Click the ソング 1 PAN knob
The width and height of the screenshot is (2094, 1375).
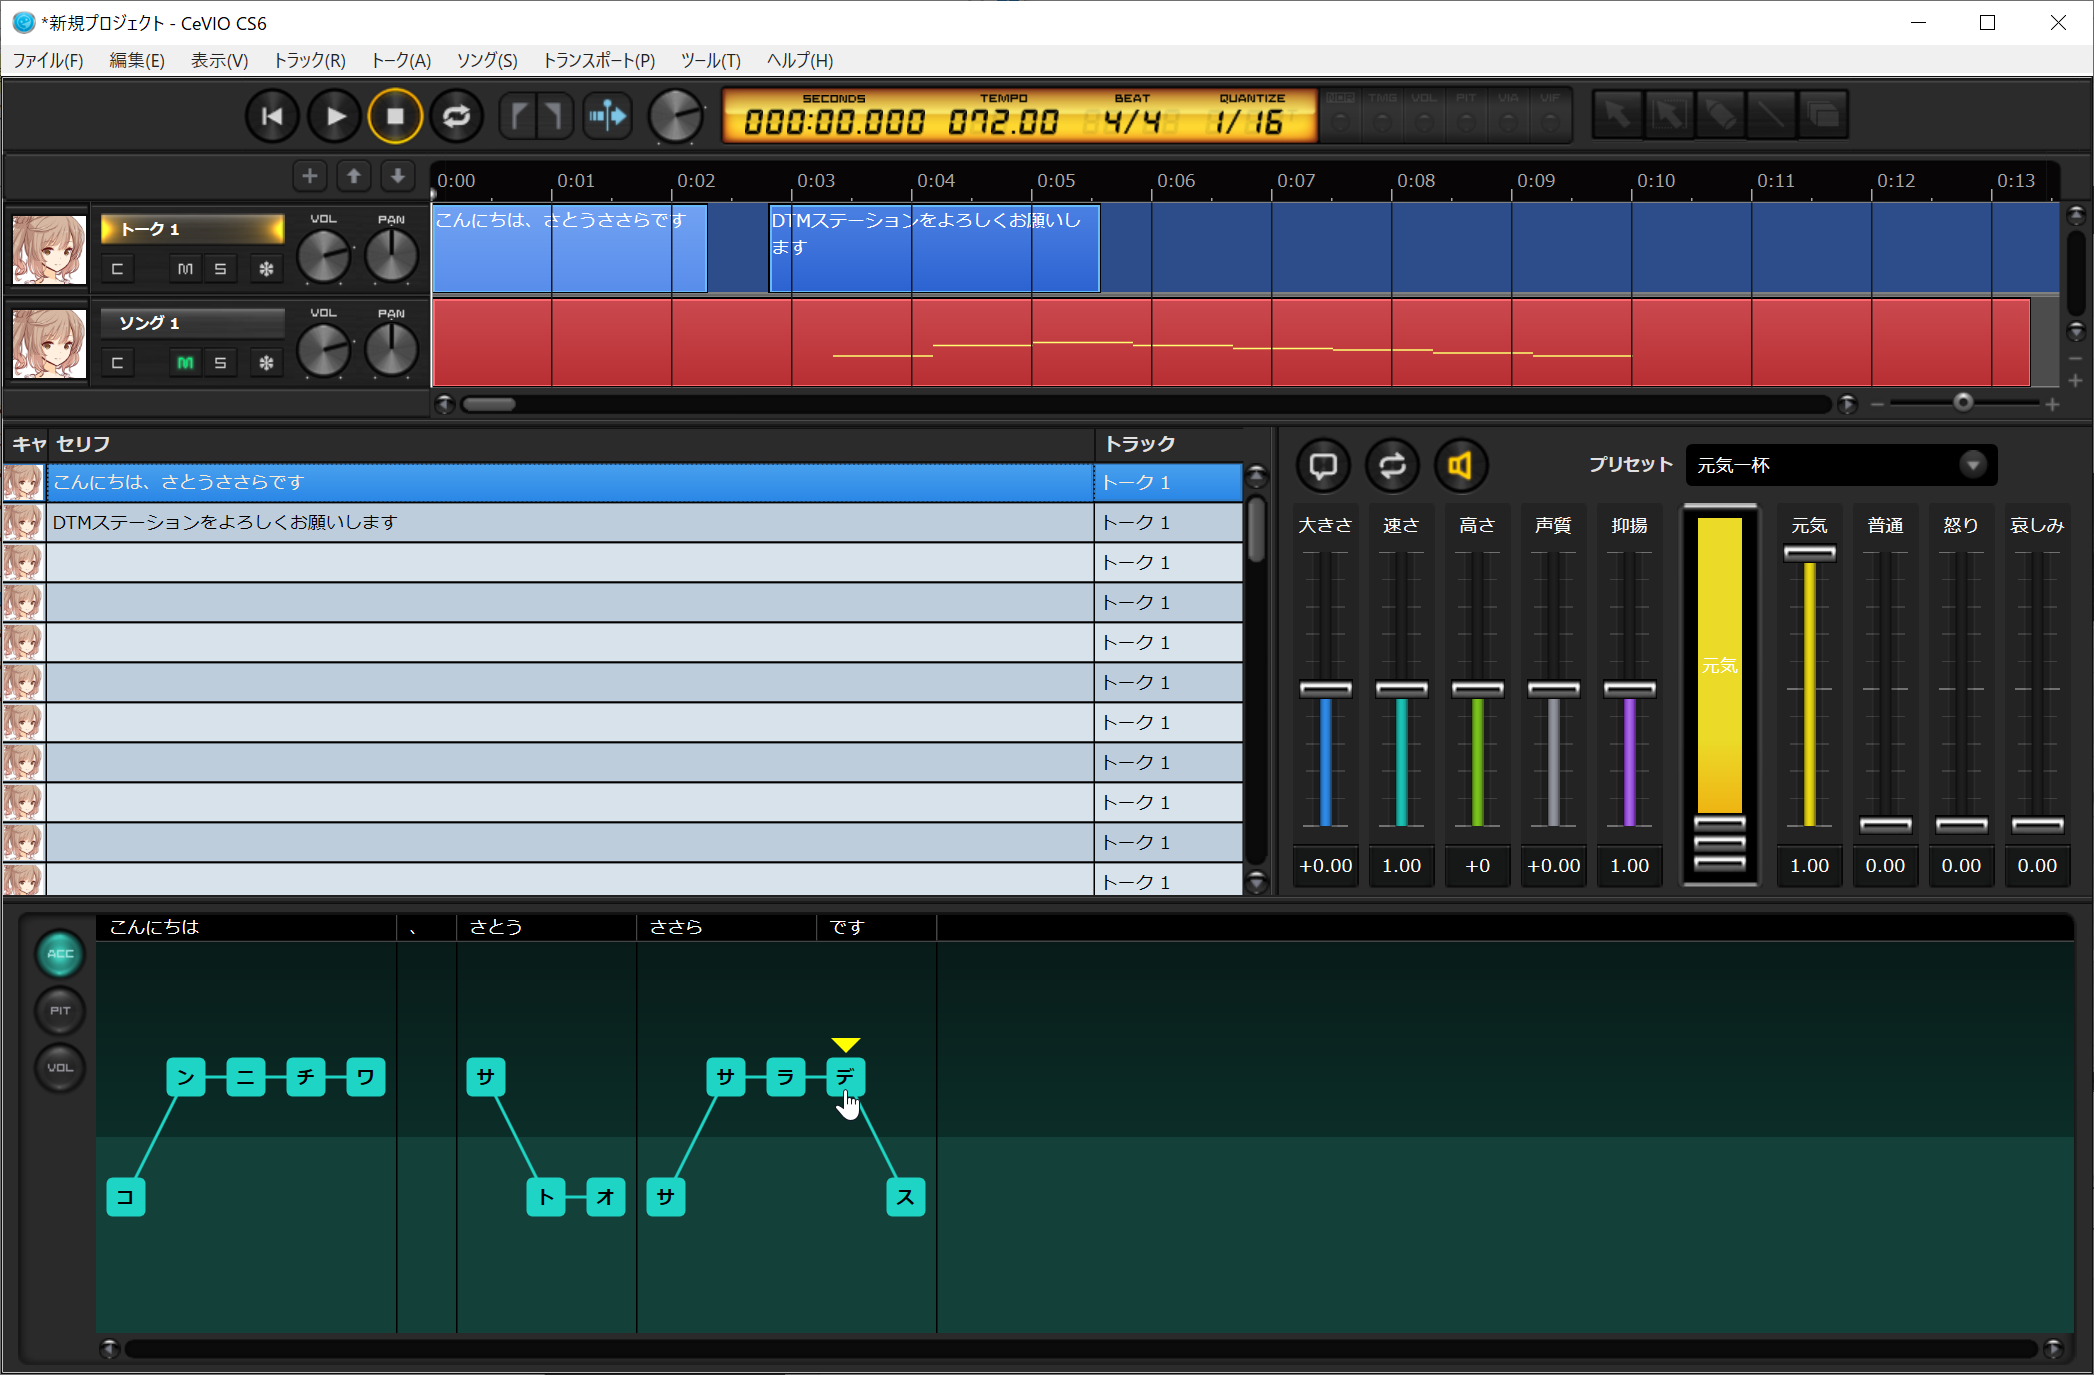(391, 351)
